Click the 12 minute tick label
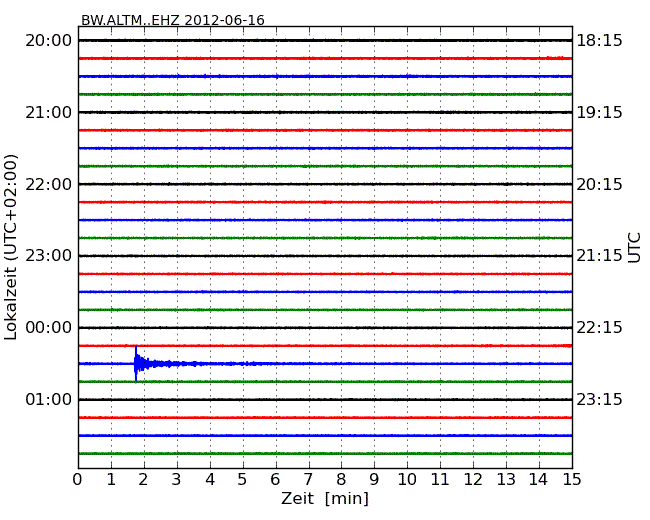This screenshot has width=650, height=520. (x=473, y=479)
